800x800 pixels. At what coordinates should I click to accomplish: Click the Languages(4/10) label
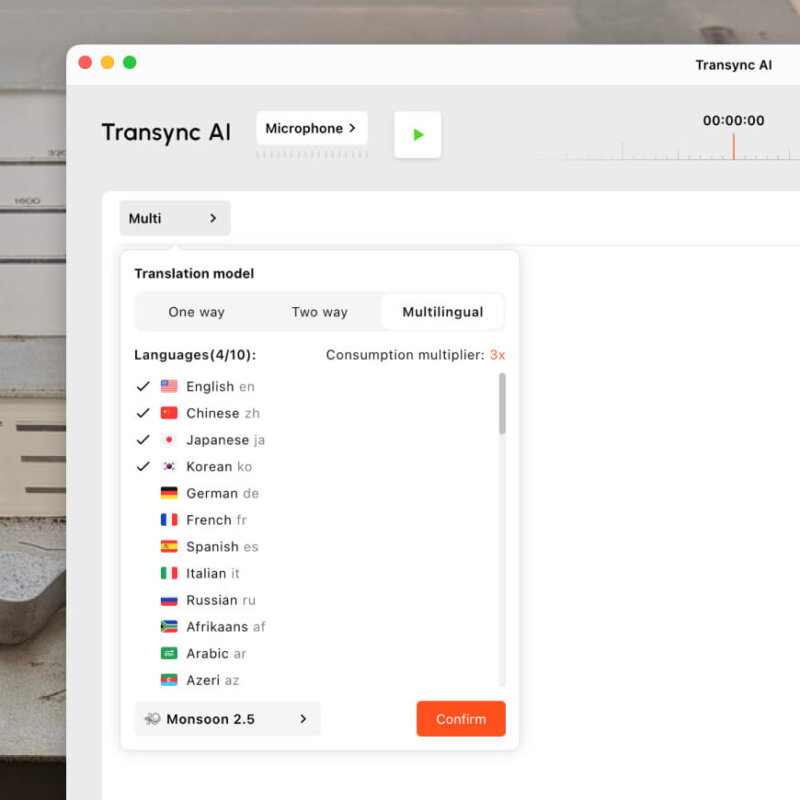click(195, 355)
